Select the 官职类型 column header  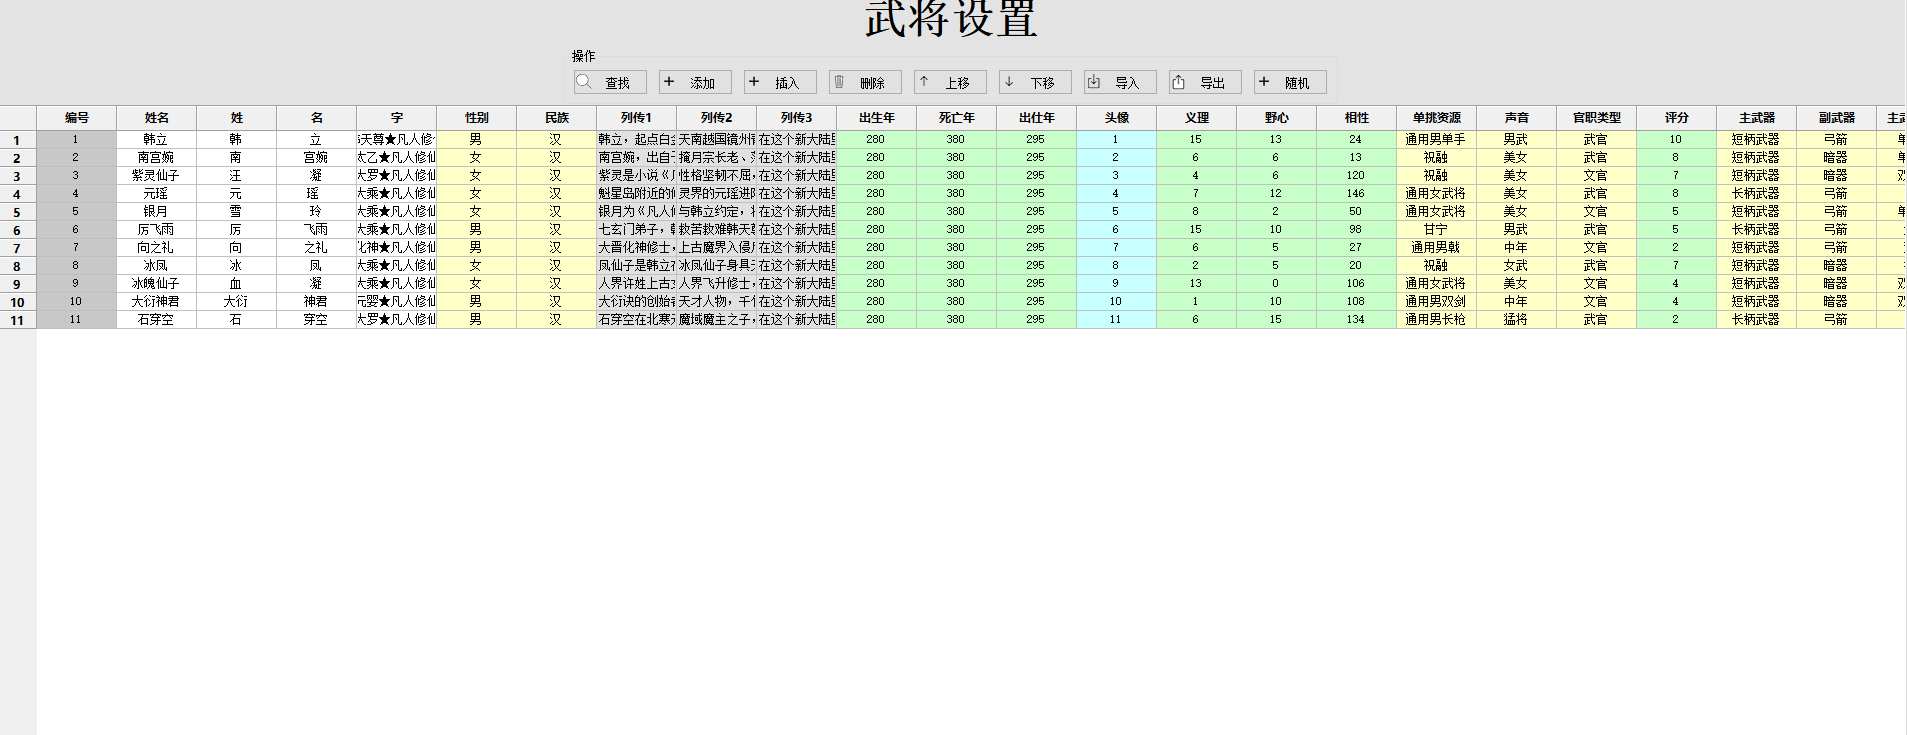click(1597, 118)
